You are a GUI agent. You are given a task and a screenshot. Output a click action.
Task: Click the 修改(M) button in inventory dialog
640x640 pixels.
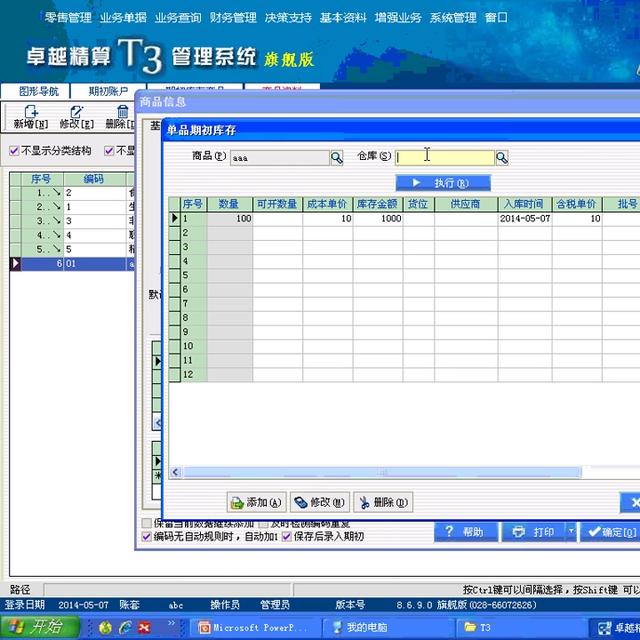[x=320, y=502]
